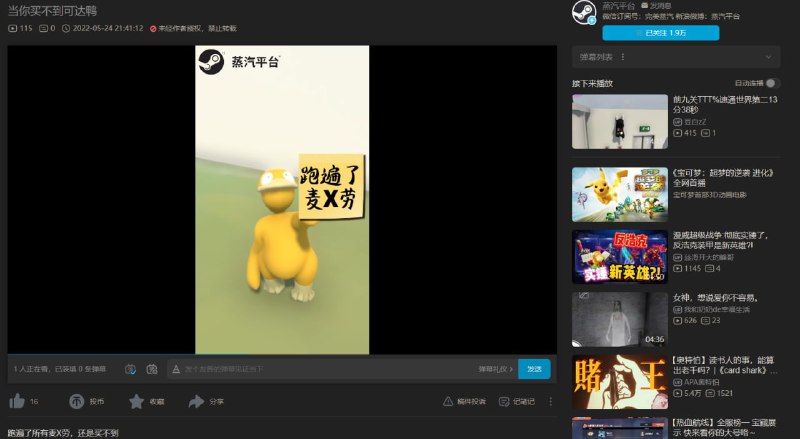Screen dimensions: 800x439
Task: Click the 发送 send button
Action: (x=534, y=369)
